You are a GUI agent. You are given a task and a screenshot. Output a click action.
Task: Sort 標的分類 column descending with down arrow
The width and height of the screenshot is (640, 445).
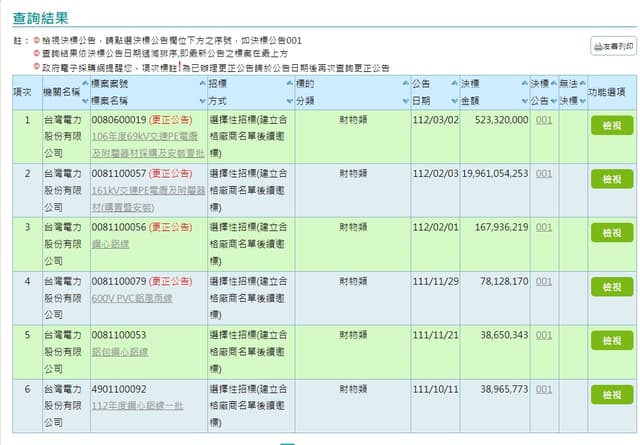point(406,101)
